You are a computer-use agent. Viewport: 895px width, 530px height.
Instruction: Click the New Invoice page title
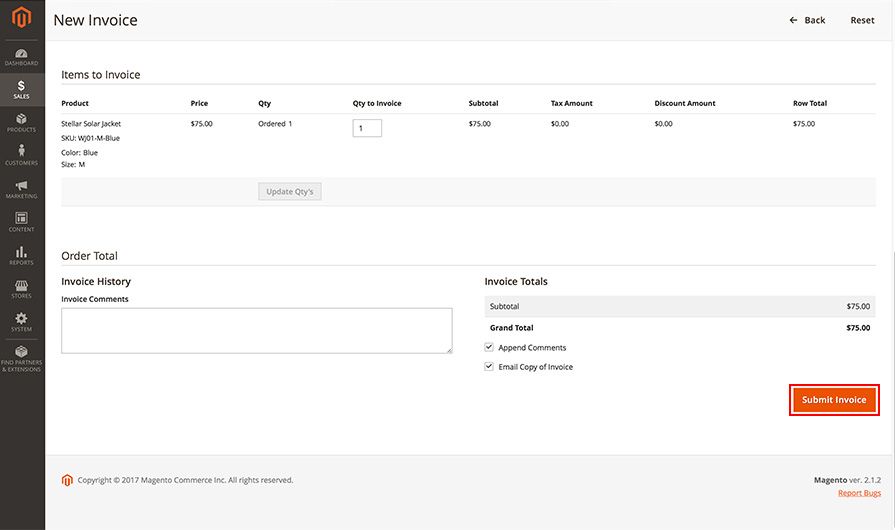95,20
